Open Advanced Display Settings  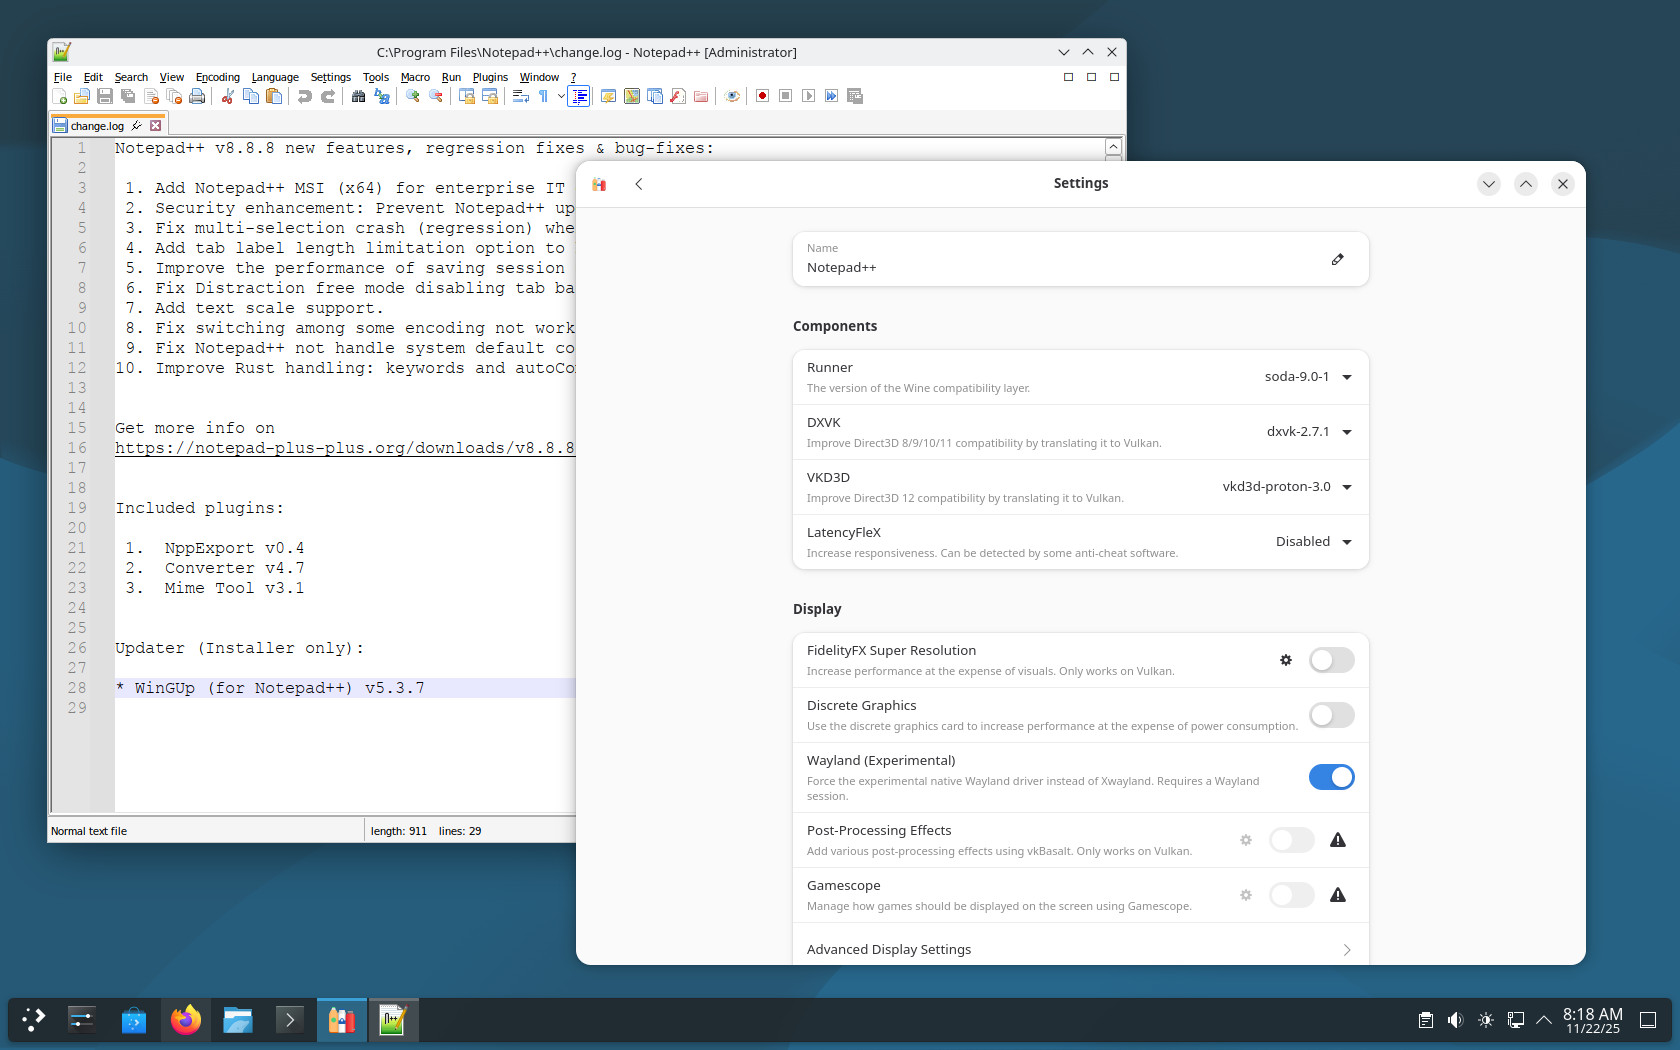click(1080, 949)
